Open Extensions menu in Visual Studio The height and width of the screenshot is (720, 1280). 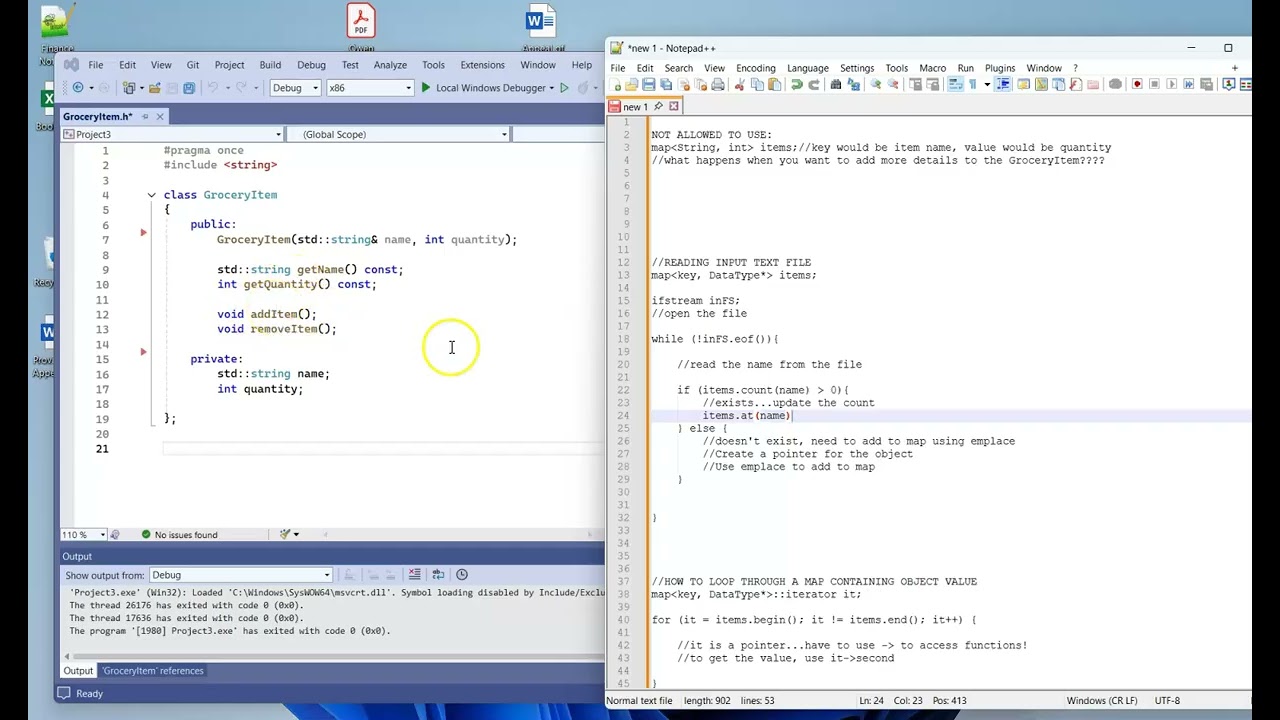(483, 65)
